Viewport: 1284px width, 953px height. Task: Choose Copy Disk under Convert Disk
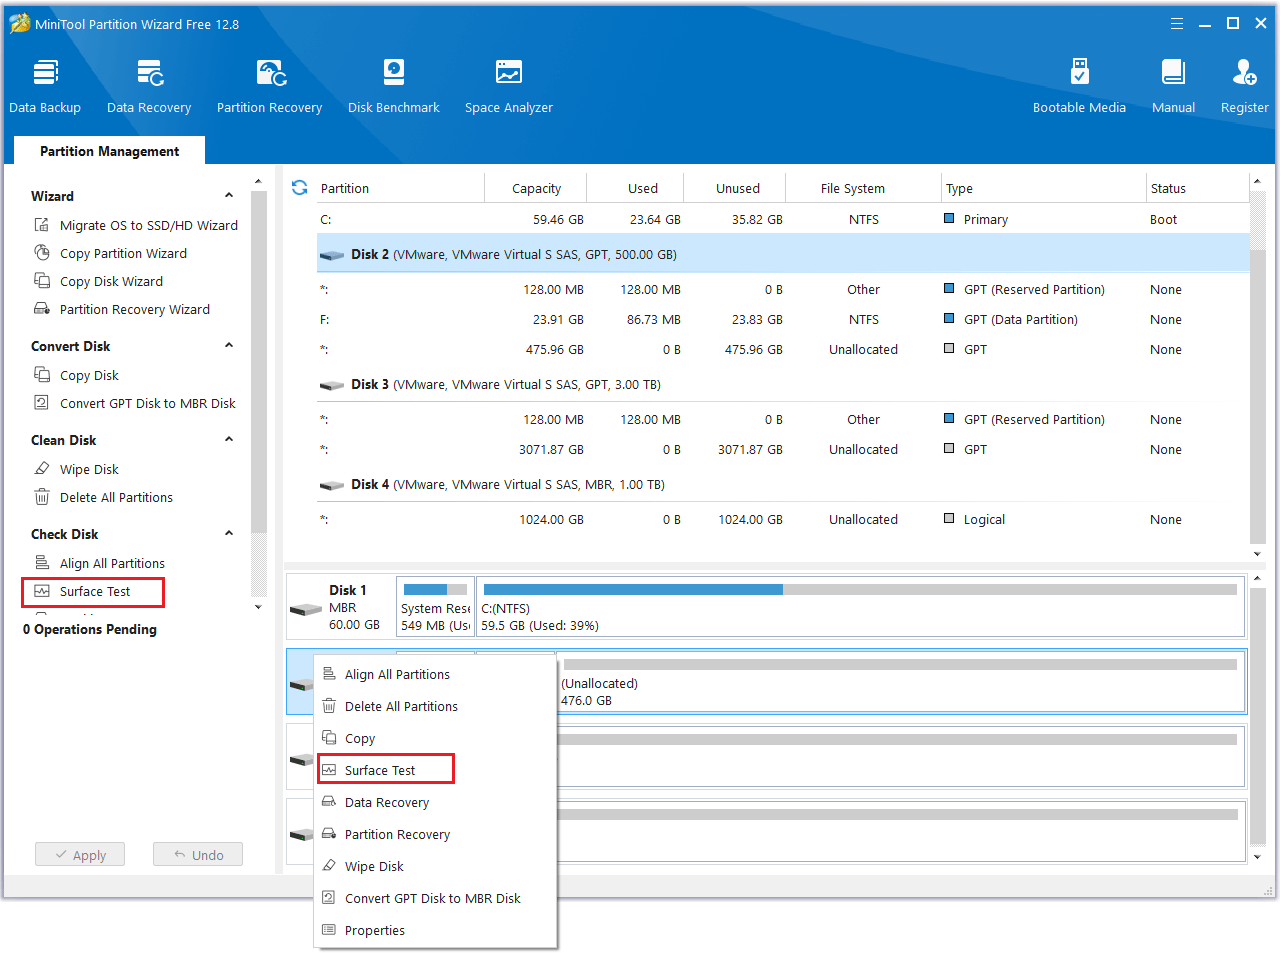click(77, 375)
